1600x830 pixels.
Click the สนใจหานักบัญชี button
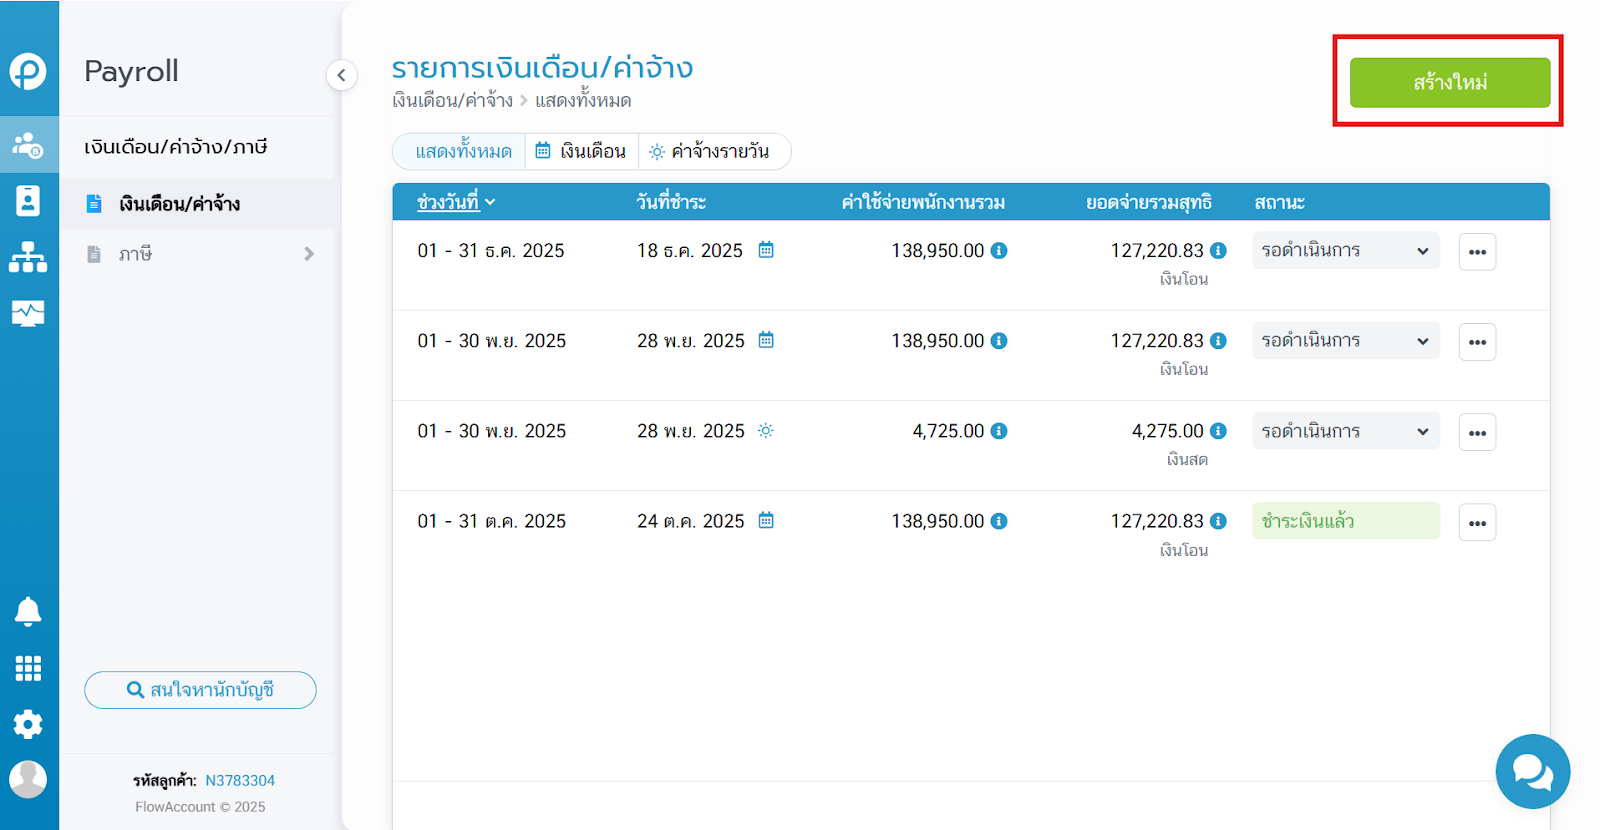pyautogui.click(x=200, y=690)
